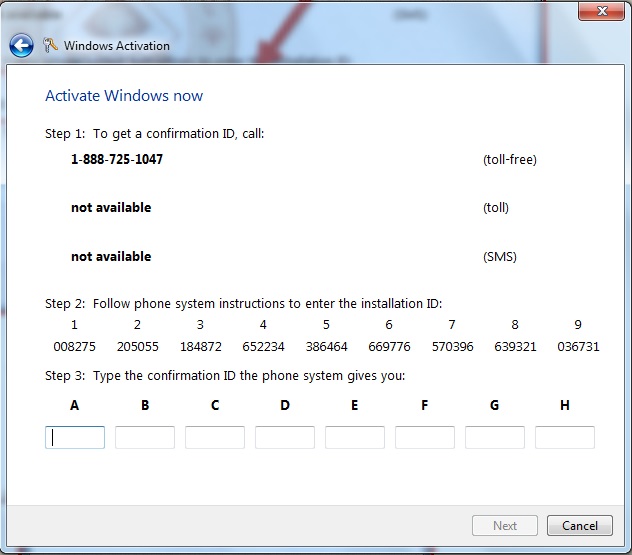Click installation ID group 008275
Viewport: 632px width, 555px height.
coord(75,347)
